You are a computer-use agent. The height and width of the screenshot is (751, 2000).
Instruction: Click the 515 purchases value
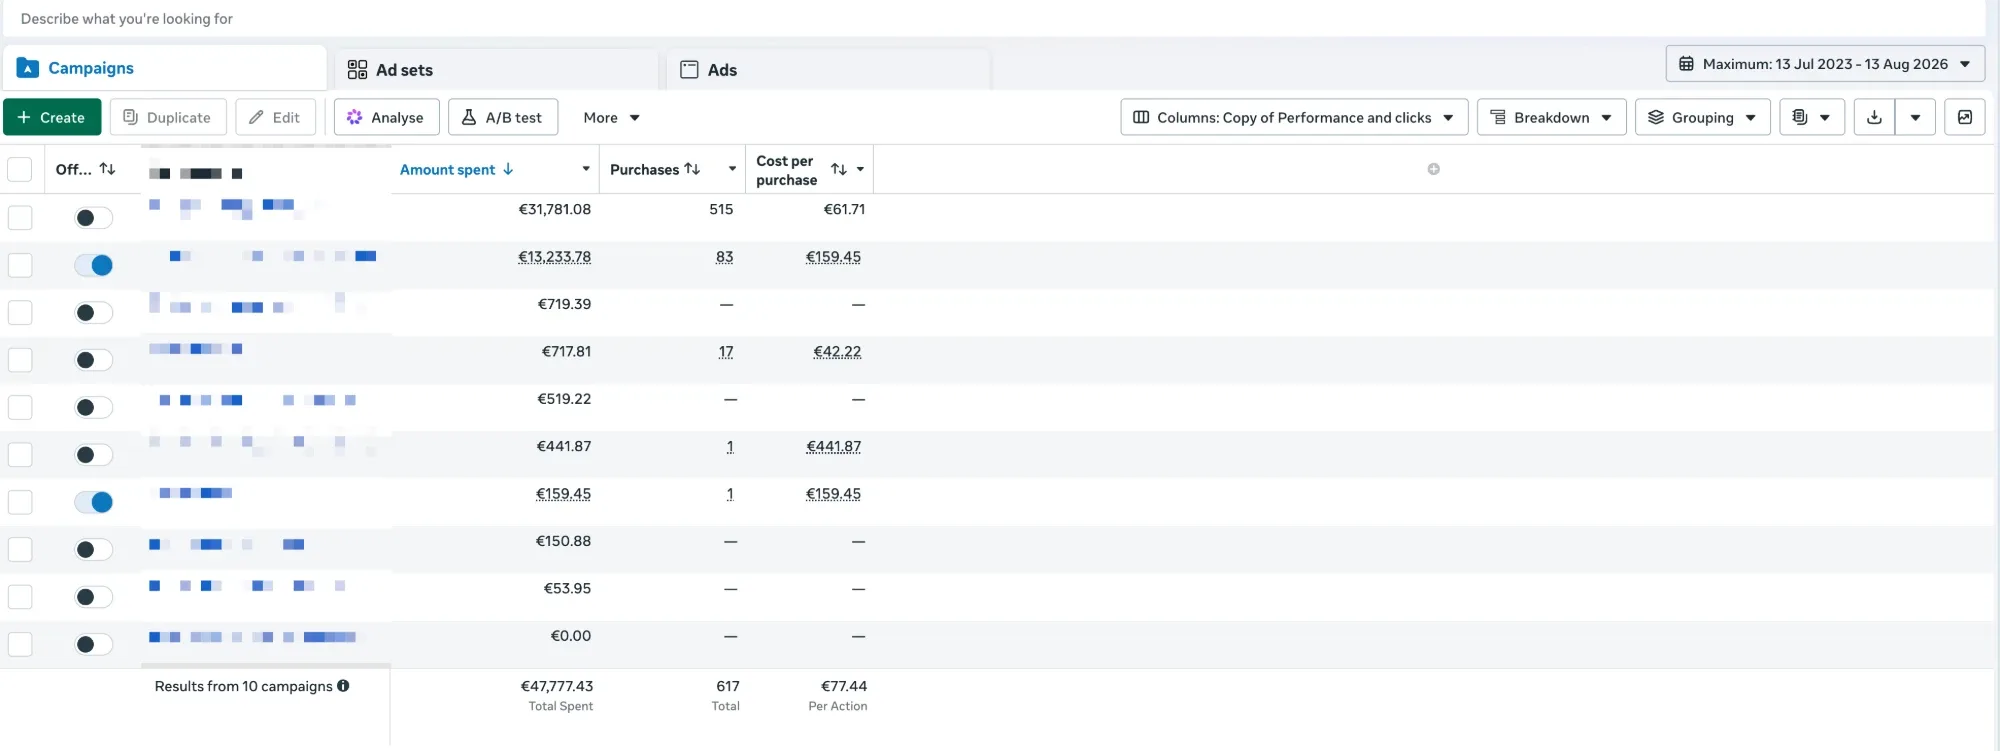tap(721, 209)
